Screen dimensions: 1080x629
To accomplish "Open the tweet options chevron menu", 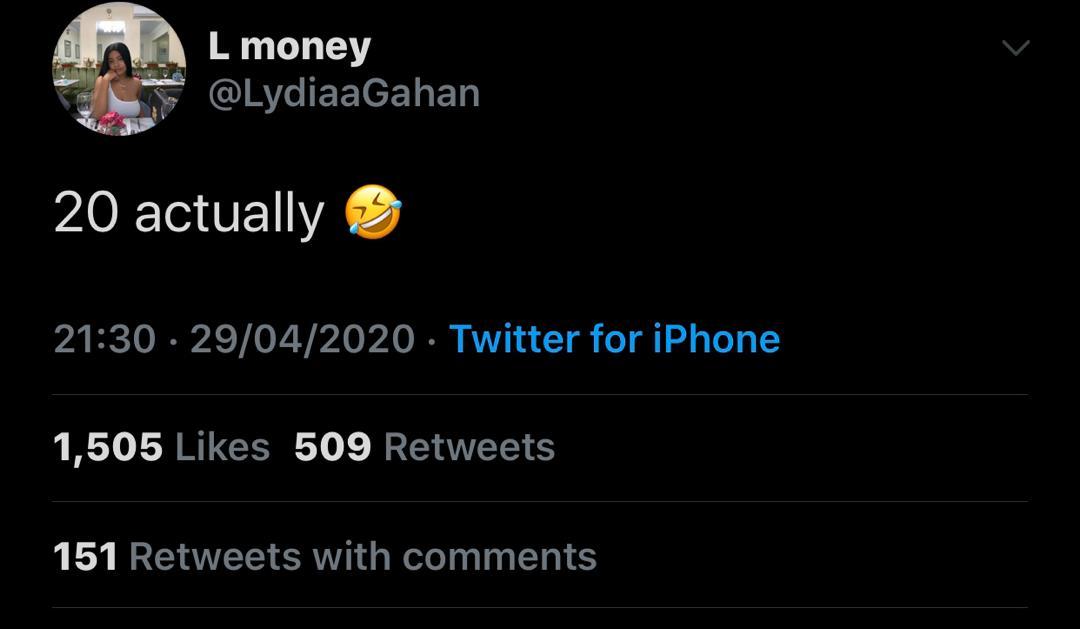I will coord(1015,48).
